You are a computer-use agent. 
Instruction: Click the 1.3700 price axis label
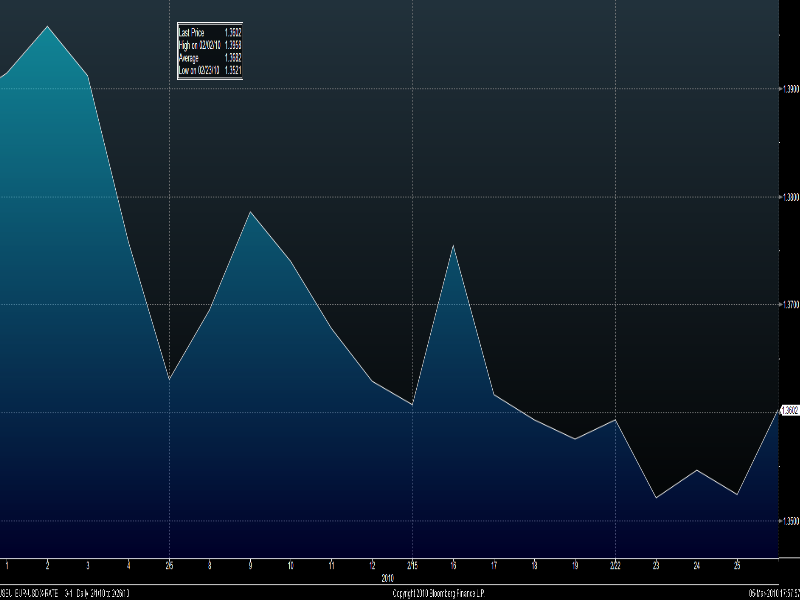tap(791, 305)
